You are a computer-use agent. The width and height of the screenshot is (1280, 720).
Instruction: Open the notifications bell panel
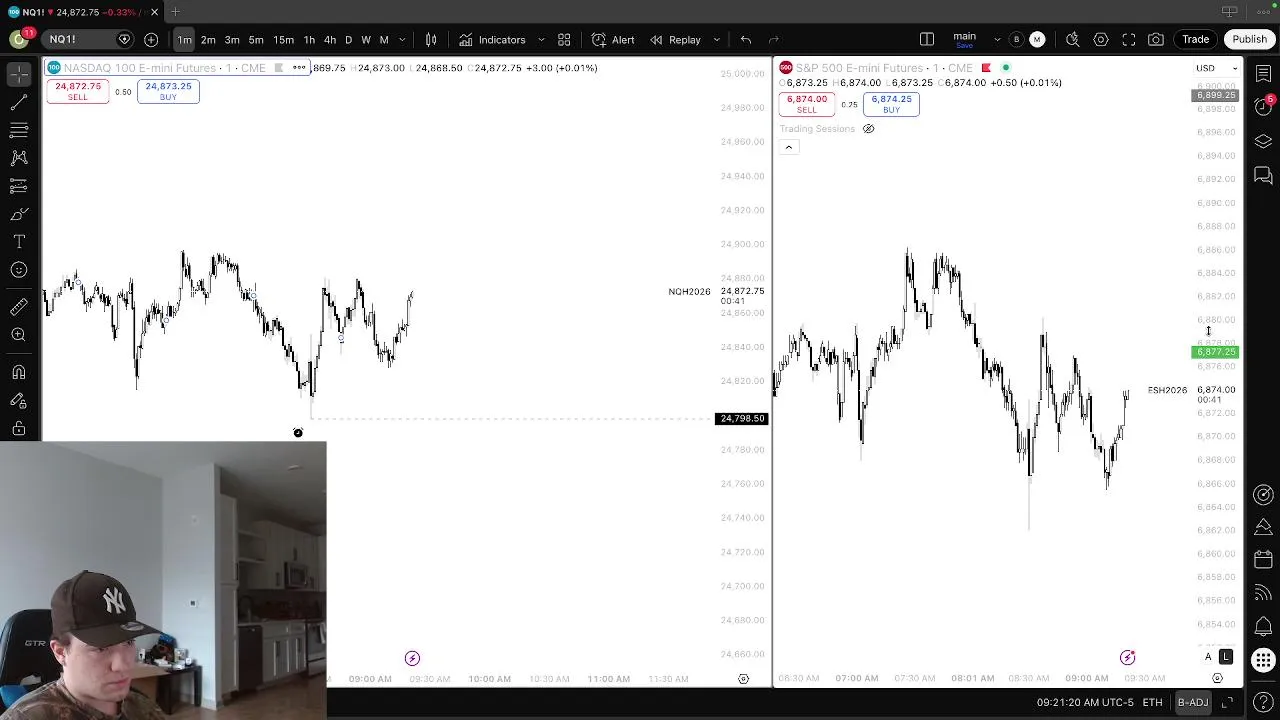(1263, 627)
